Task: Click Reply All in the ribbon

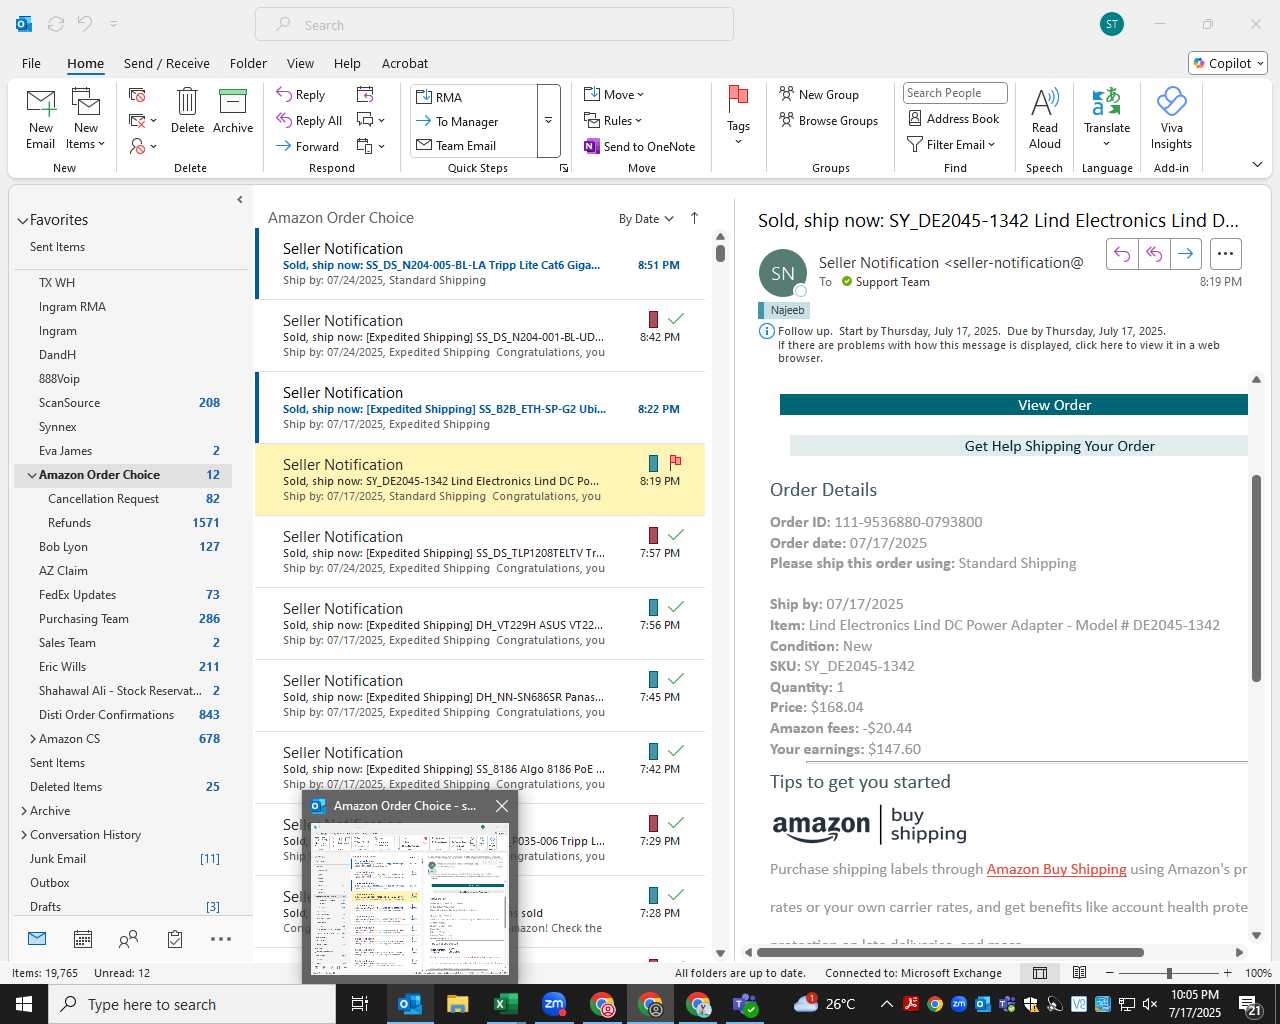Action: (x=309, y=121)
